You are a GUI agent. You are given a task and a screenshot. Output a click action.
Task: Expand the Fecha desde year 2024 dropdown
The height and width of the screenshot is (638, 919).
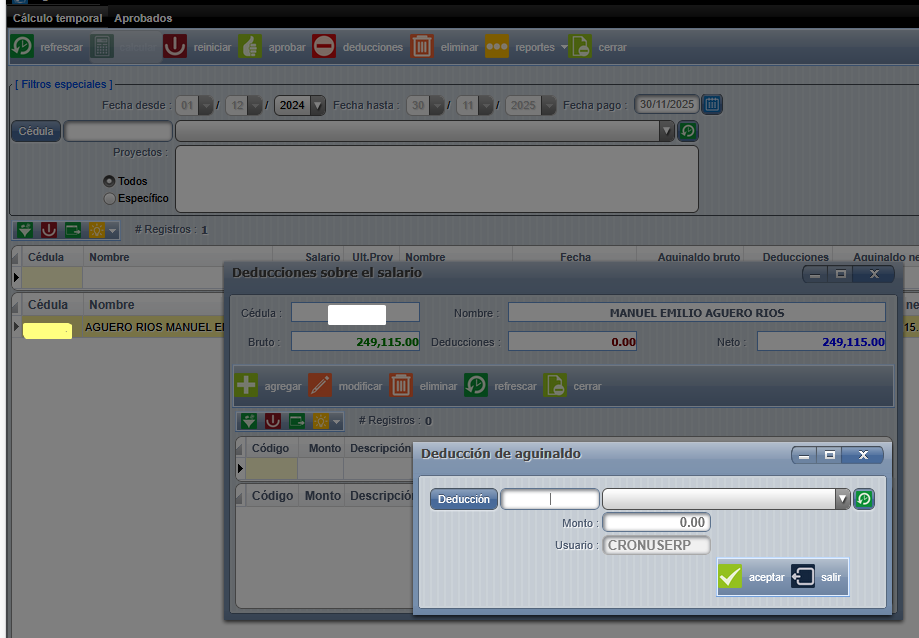tap(318, 105)
